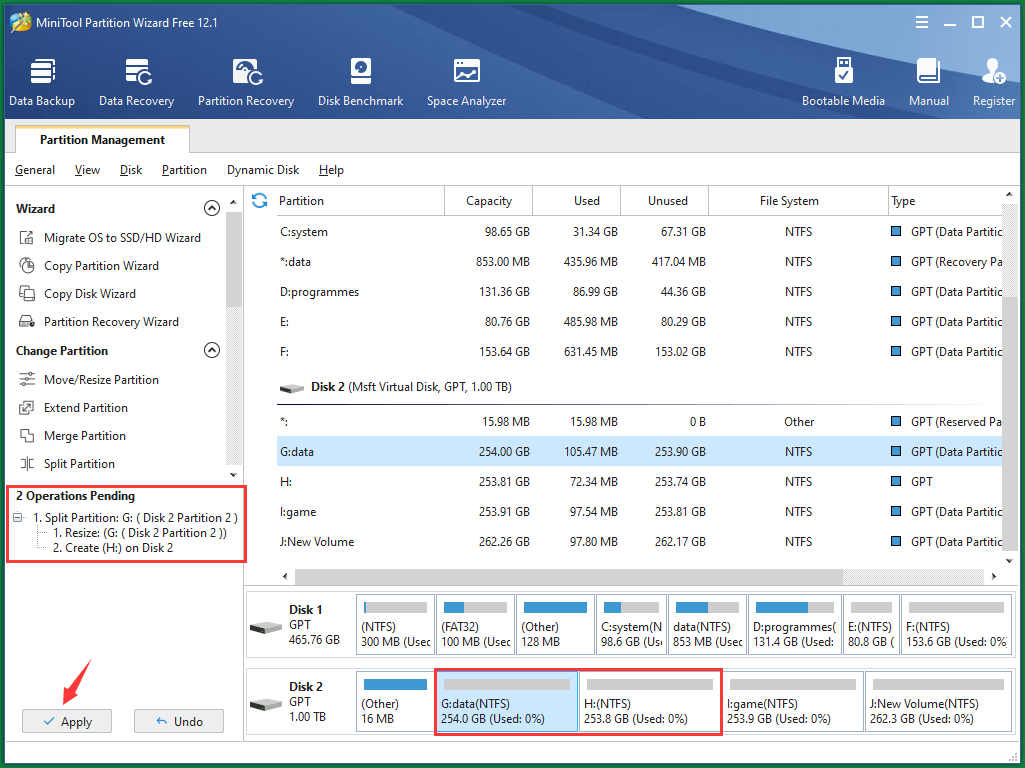Select H:(NTFS) block in Disk 2 map
Screen dimensions: 1025x768
(650, 701)
